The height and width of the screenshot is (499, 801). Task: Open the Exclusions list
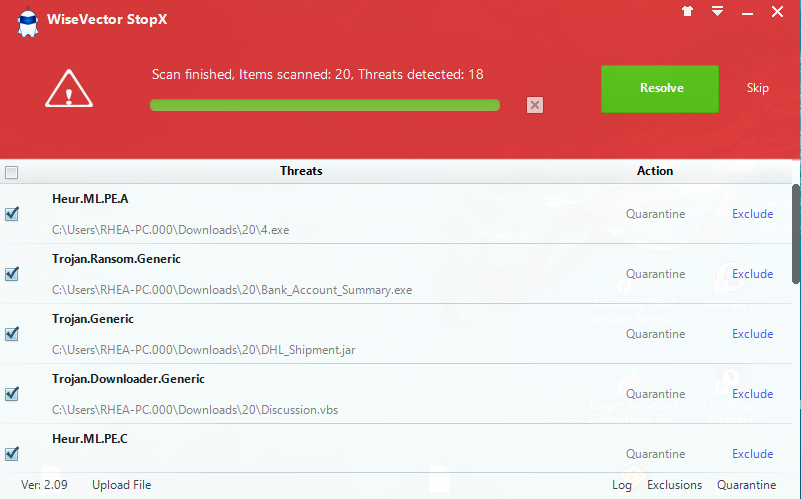click(x=674, y=485)
